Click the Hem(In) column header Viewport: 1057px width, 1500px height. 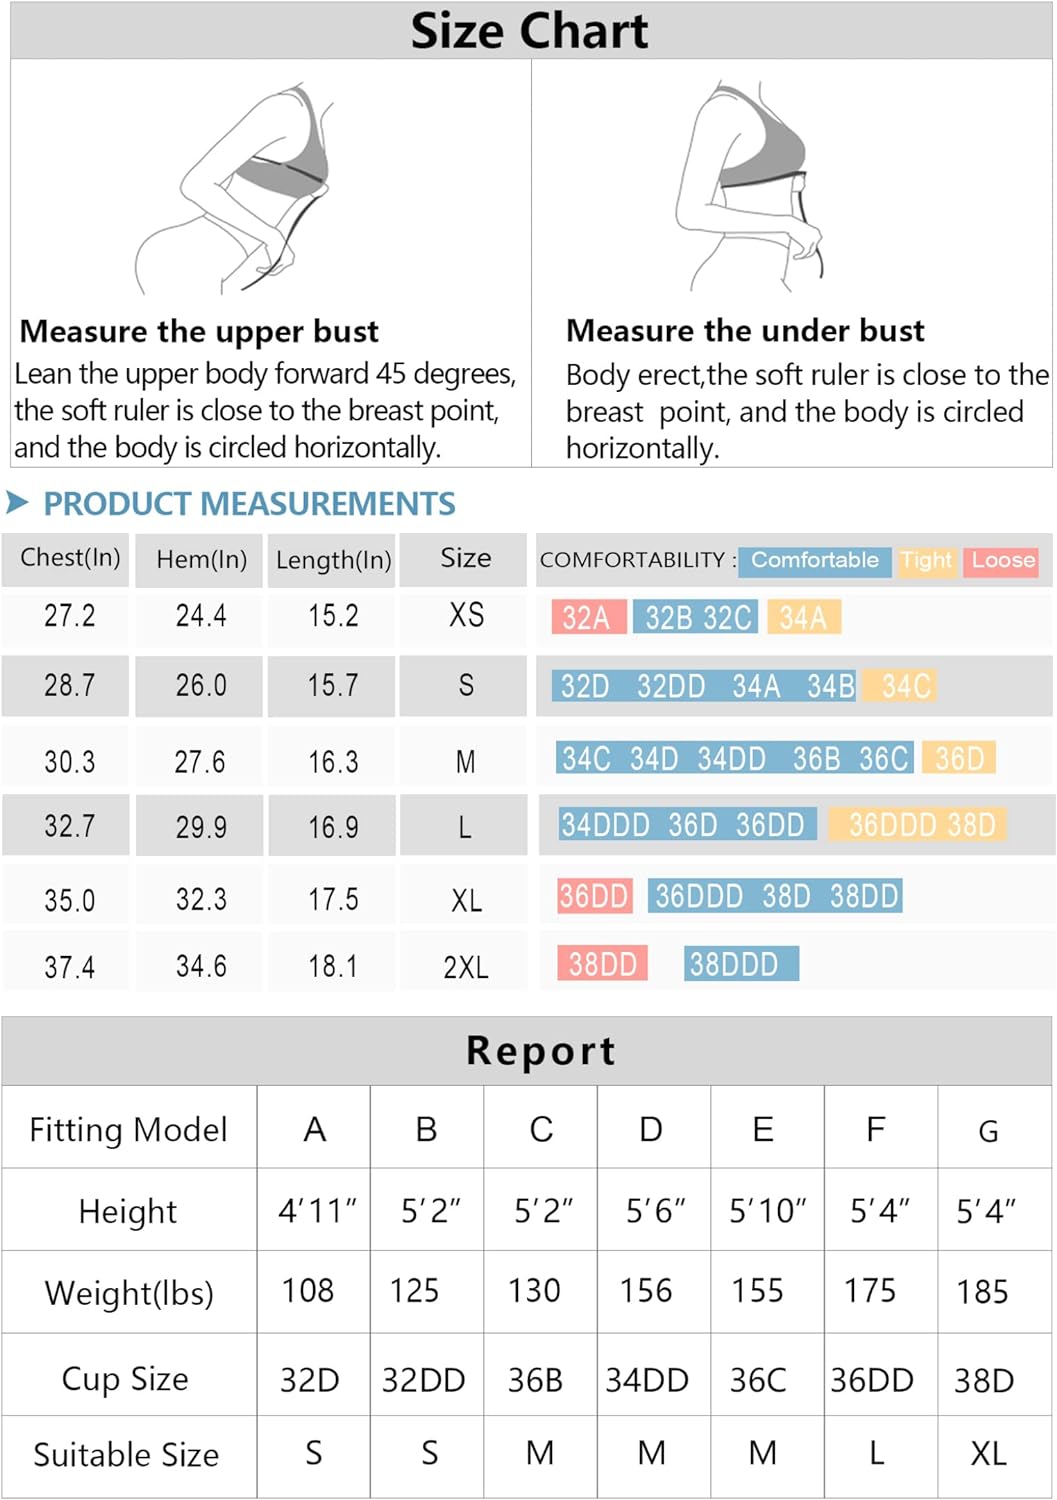[x=200, y=559]
